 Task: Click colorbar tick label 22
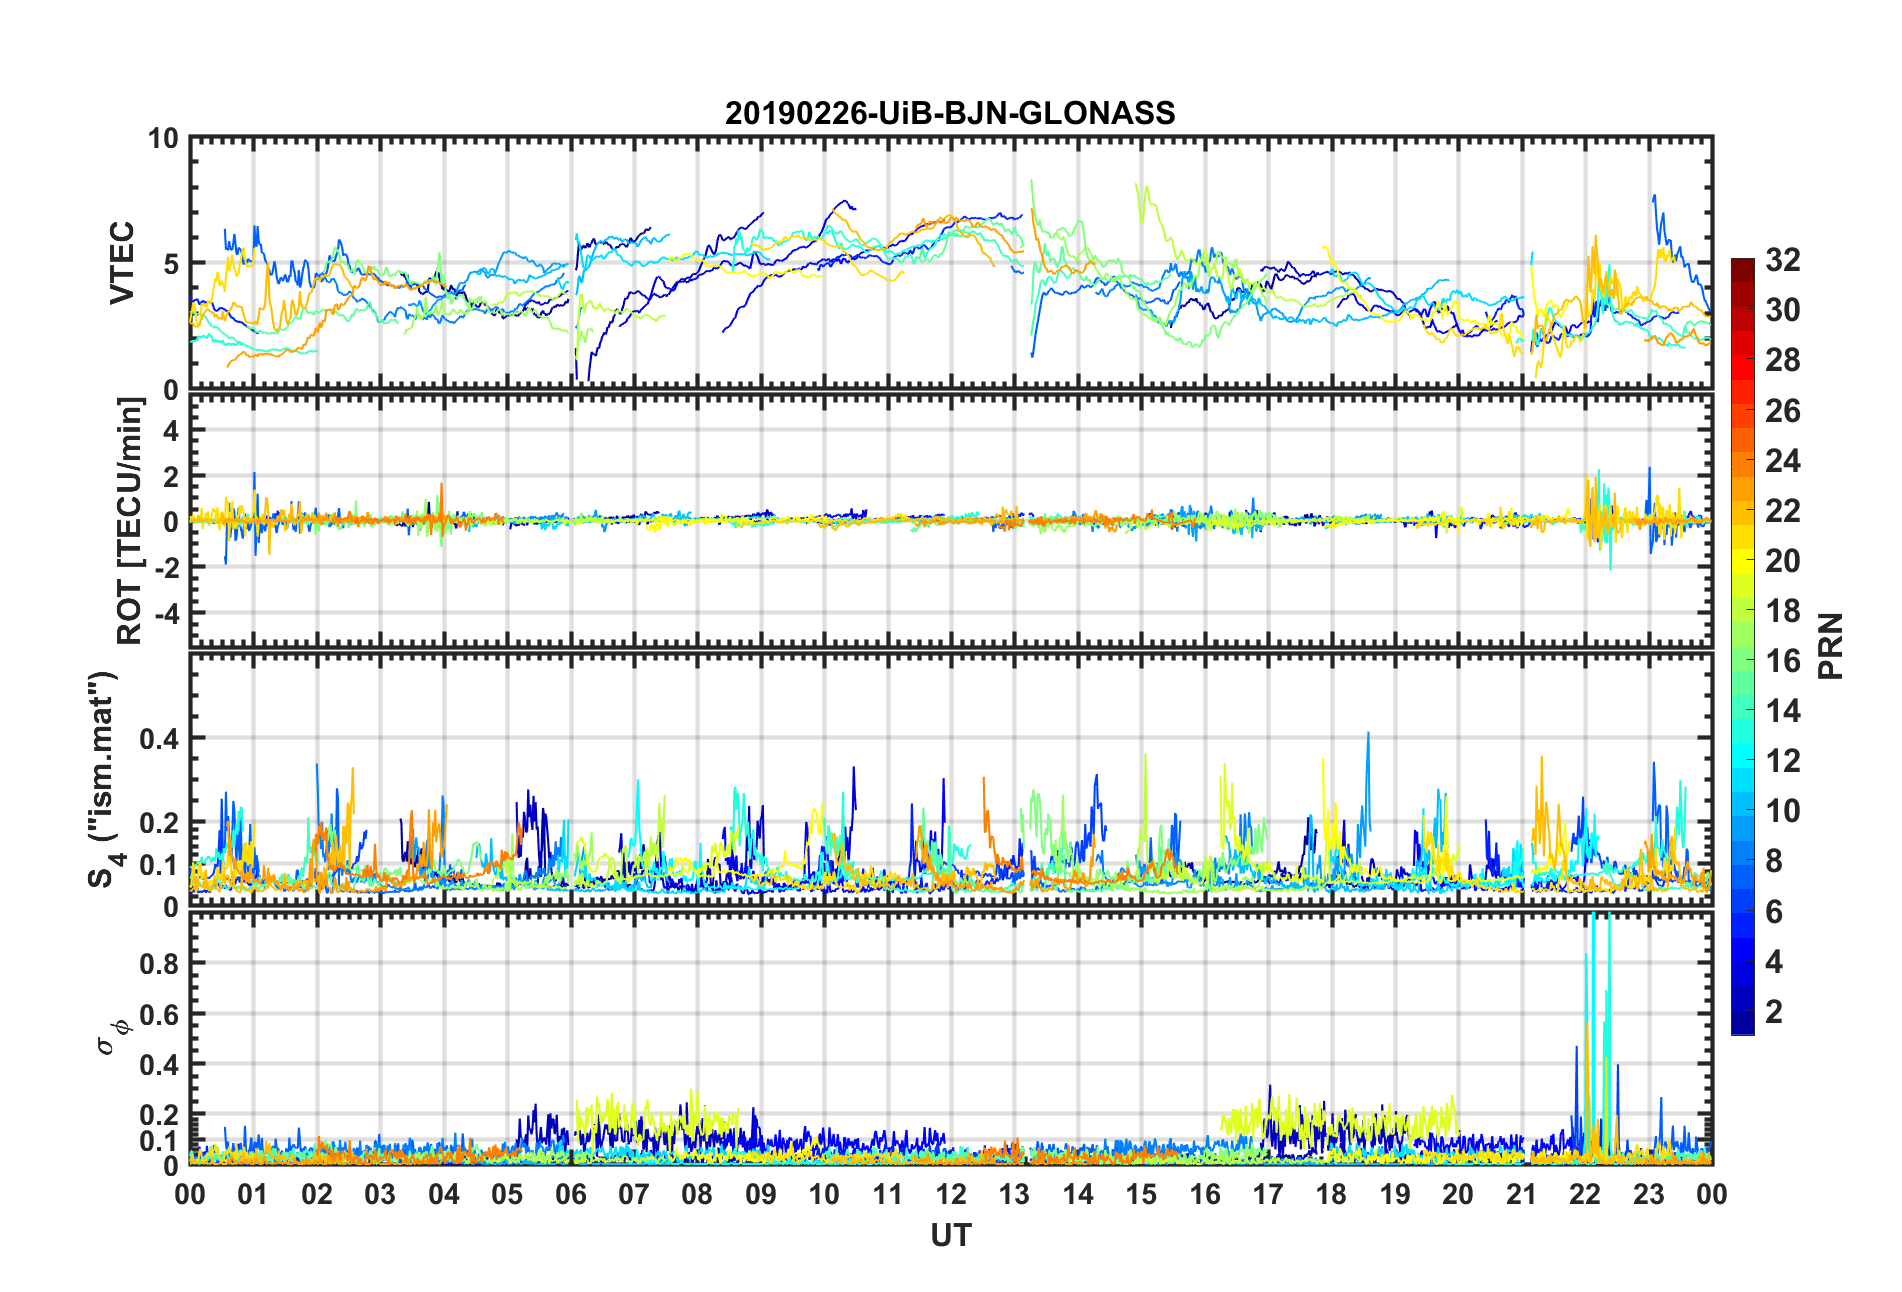pyautogui.click(x=1782, y=510)
